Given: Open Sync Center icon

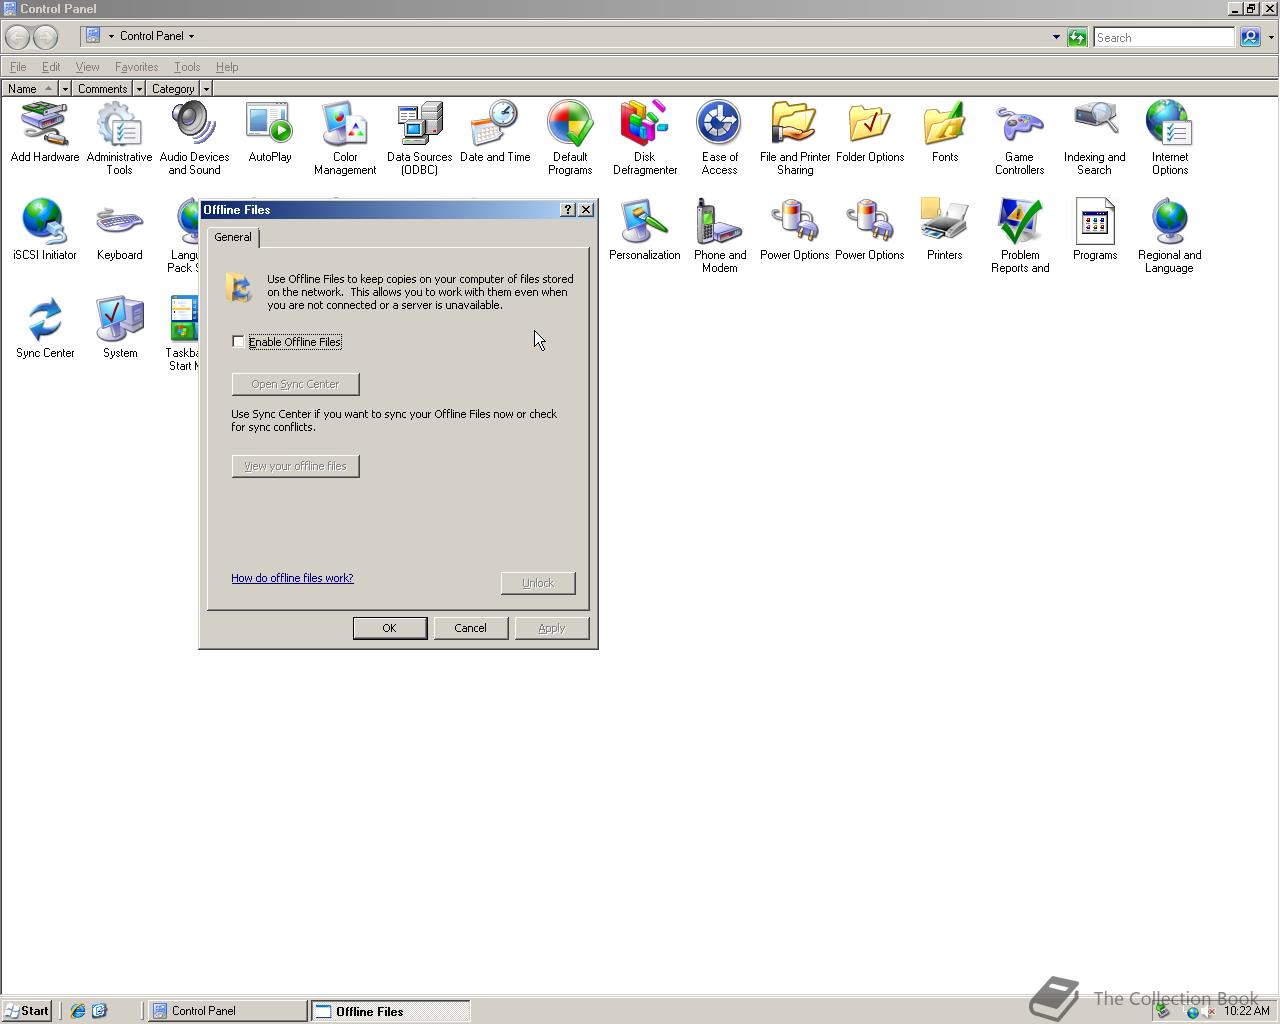Looking at the screenshot, I should tap(45, 328).
